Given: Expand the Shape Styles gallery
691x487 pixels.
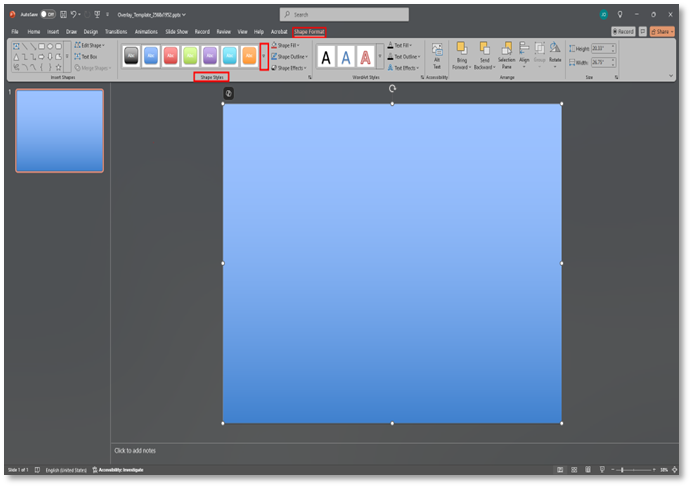Looking at the screenshot, I should click(x=264, y=57).
